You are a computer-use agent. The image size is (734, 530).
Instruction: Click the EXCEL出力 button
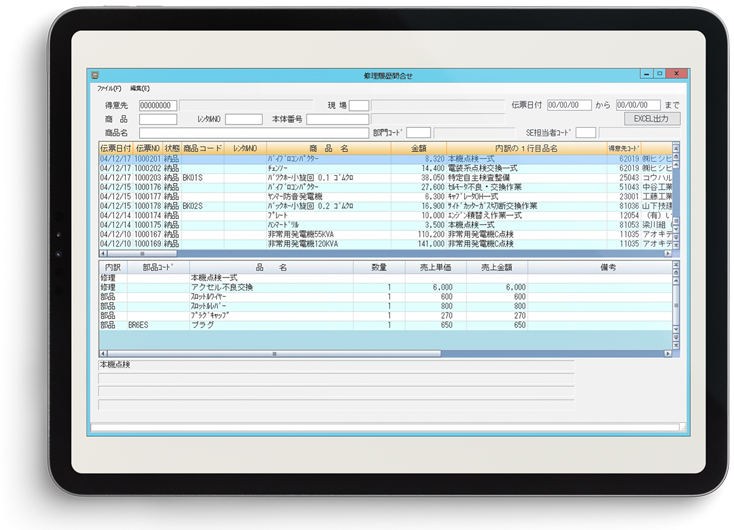(652, 119)
